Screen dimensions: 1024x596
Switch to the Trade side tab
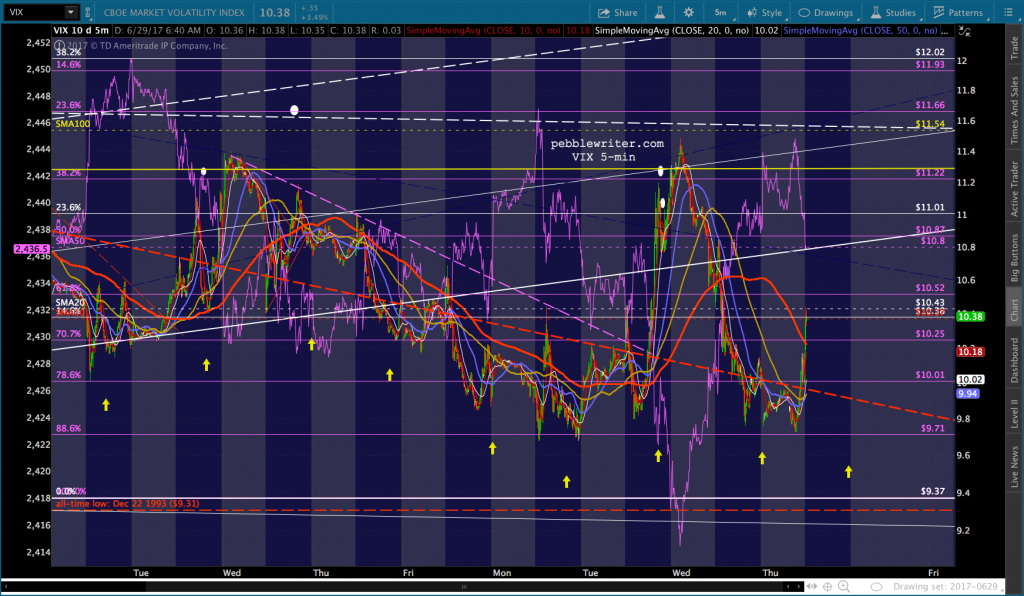coord(1012,50)
